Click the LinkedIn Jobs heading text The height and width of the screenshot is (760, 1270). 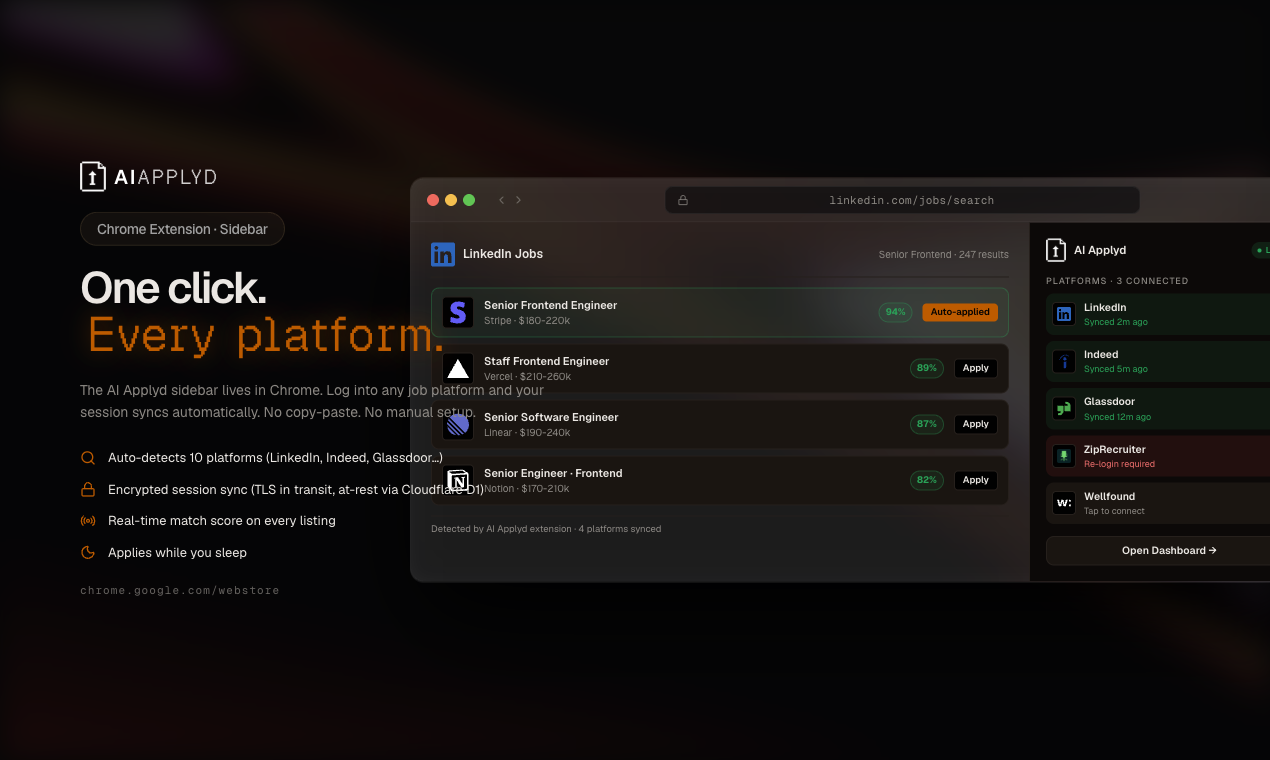[x=503, y=254]
